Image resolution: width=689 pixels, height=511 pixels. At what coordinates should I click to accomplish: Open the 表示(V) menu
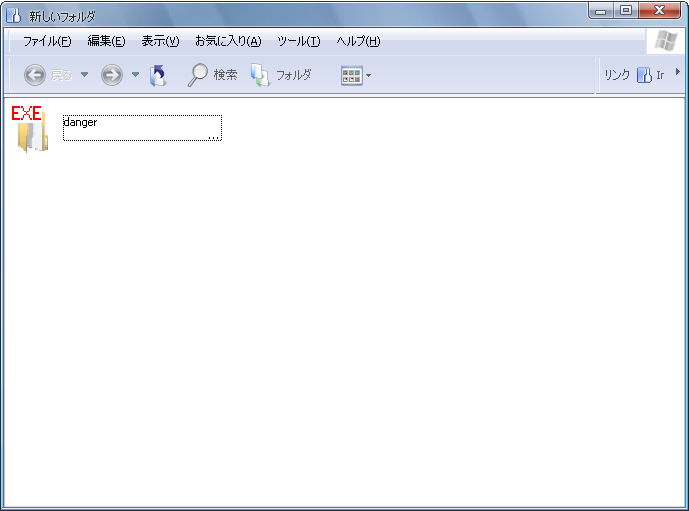coord(160,41)
